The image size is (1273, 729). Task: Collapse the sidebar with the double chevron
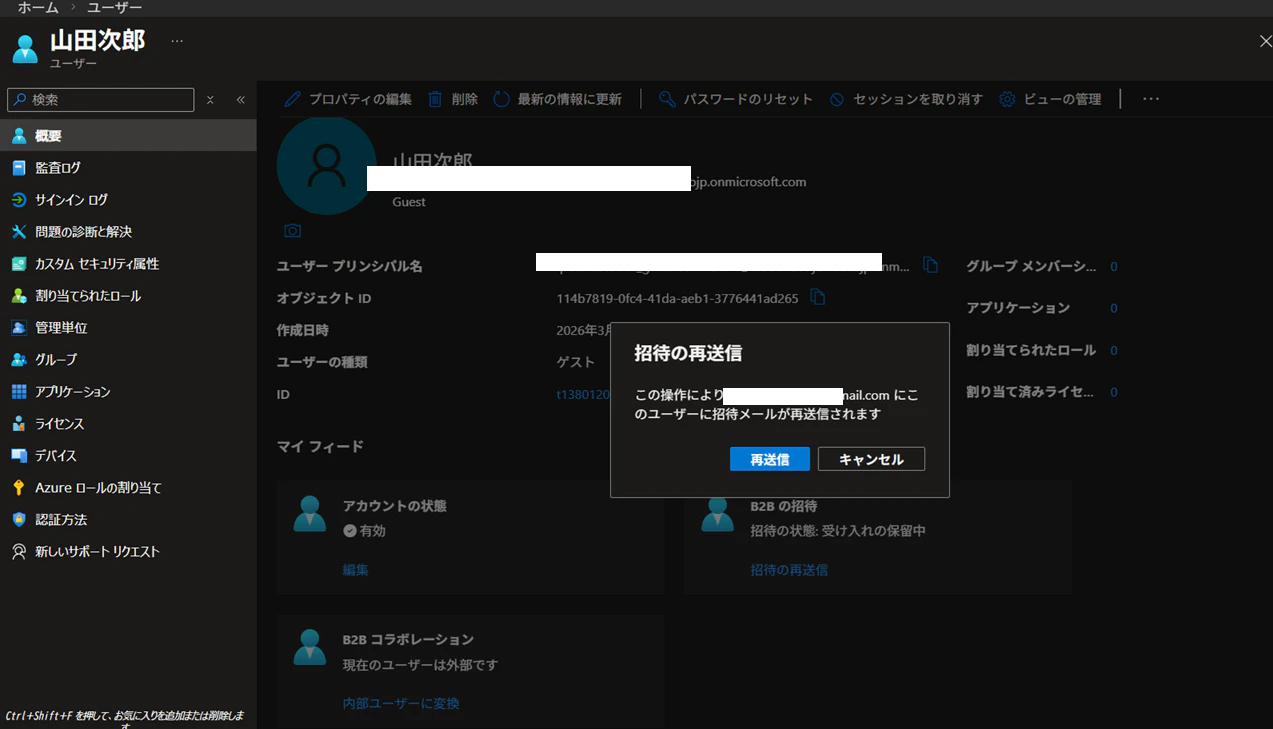pyautogui.click(x=241, y=100)
